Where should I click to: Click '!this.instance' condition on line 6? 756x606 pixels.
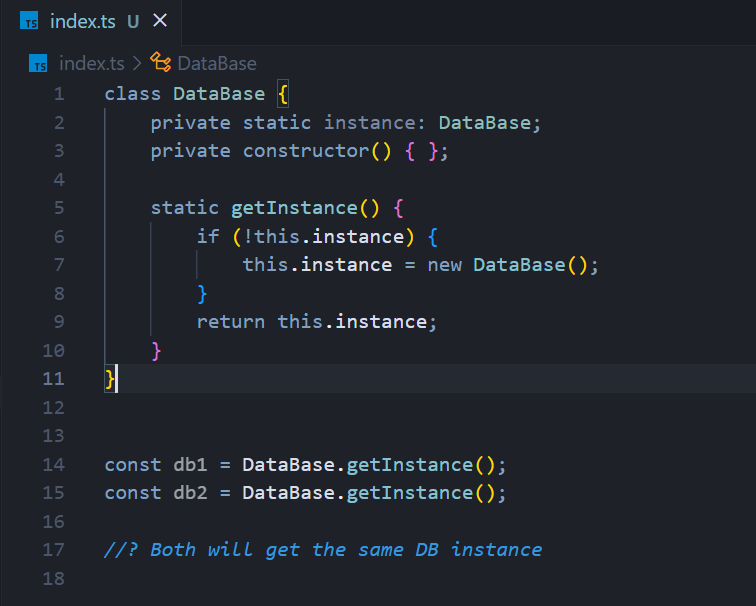tap(324, 237)
